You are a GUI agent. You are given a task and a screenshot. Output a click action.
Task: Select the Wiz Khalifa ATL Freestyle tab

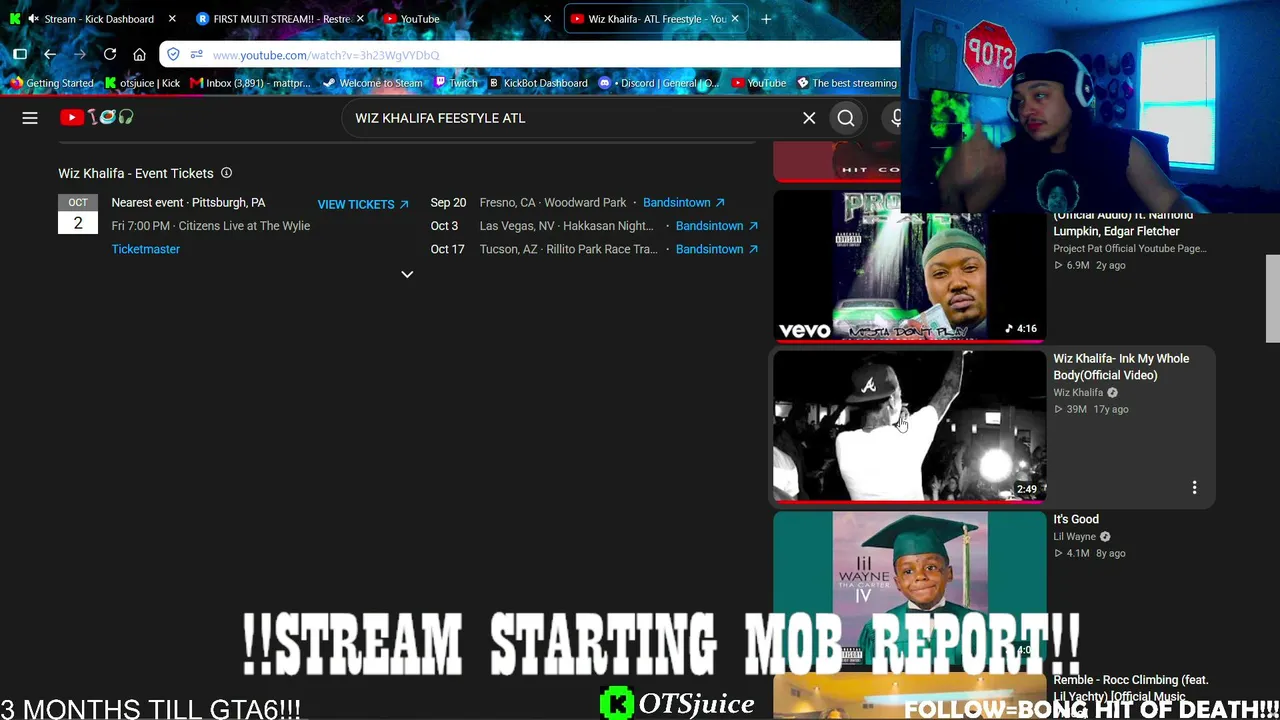[654, 19]
